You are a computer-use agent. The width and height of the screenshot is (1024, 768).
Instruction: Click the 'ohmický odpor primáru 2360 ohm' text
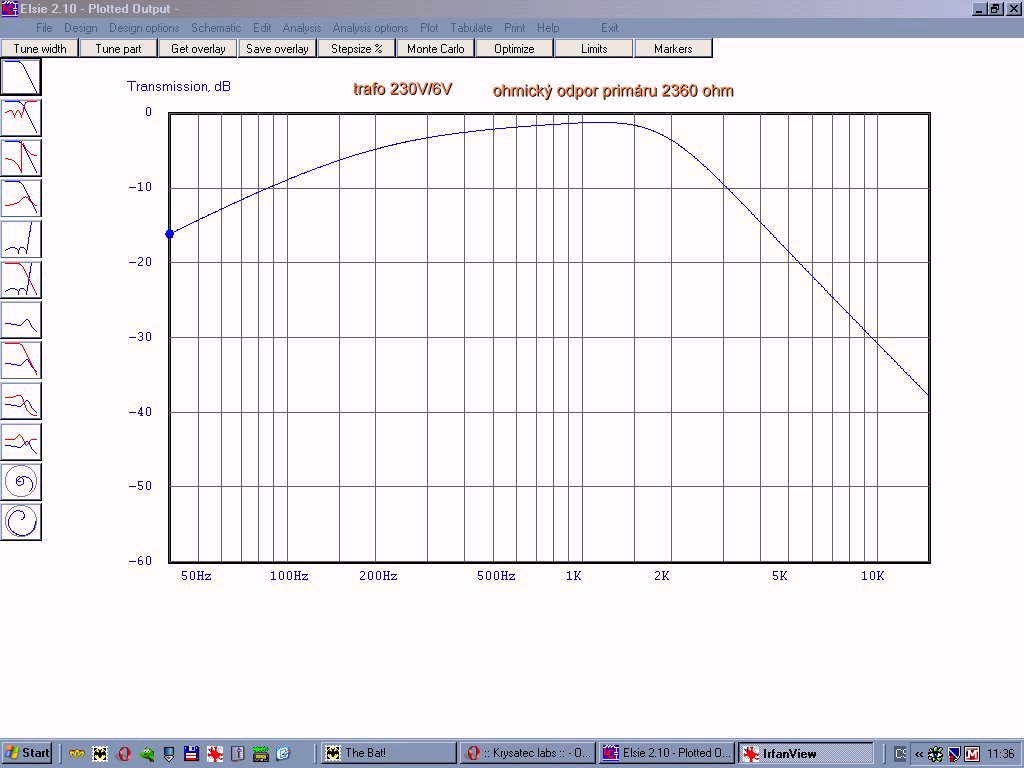point(613,91)
